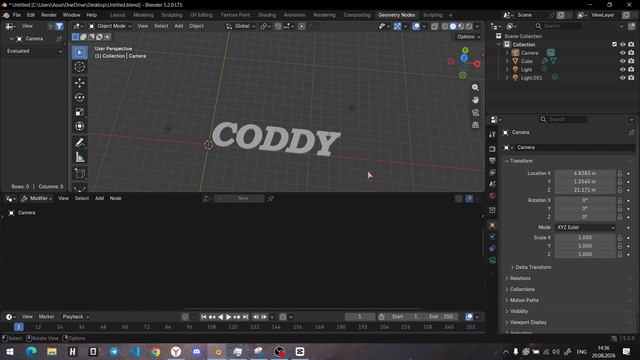
Task: Hide Light.001 with its eye icon
Action: (x=622, y=78)
